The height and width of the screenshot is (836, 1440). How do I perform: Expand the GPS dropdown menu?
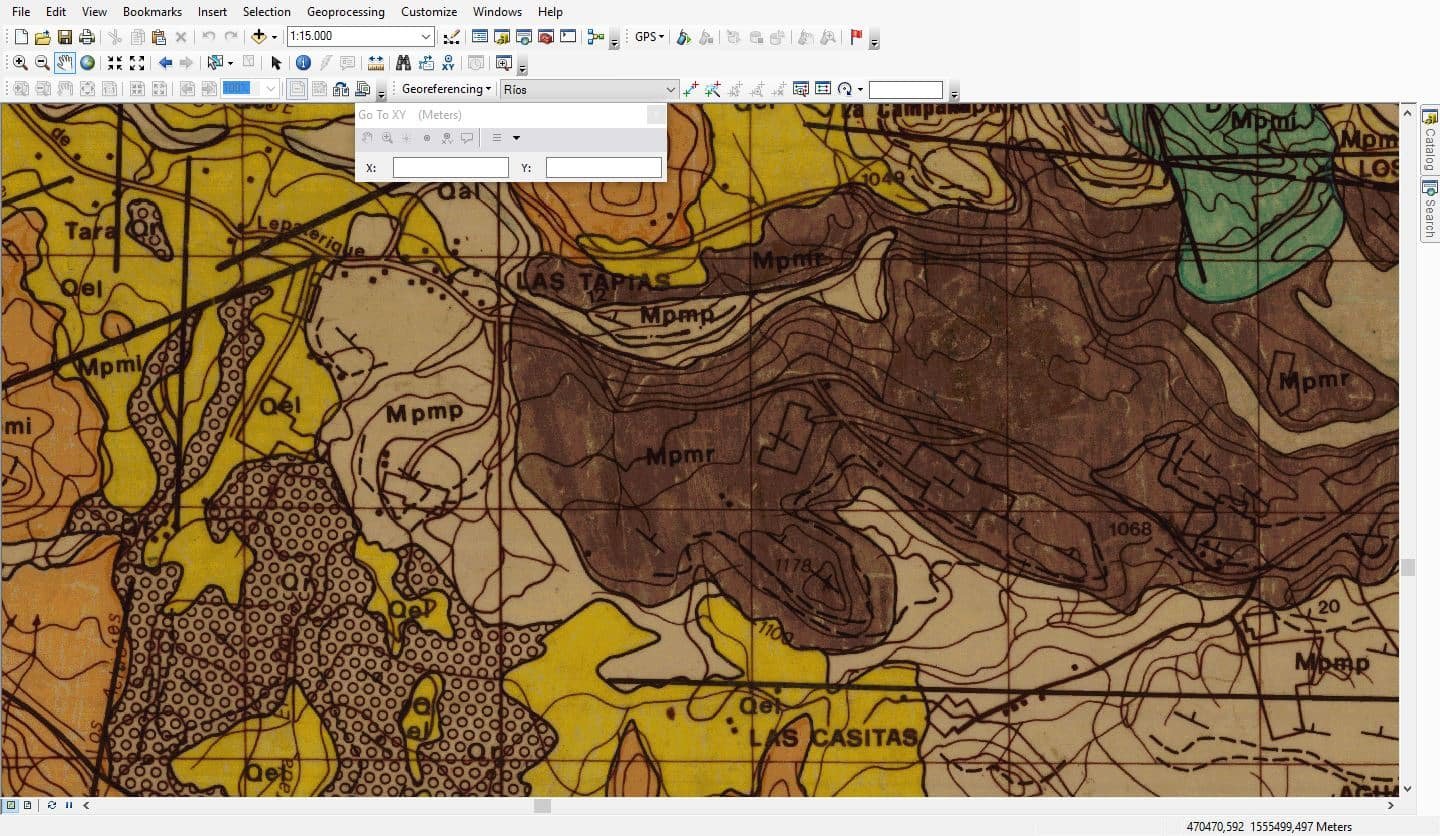649,37
